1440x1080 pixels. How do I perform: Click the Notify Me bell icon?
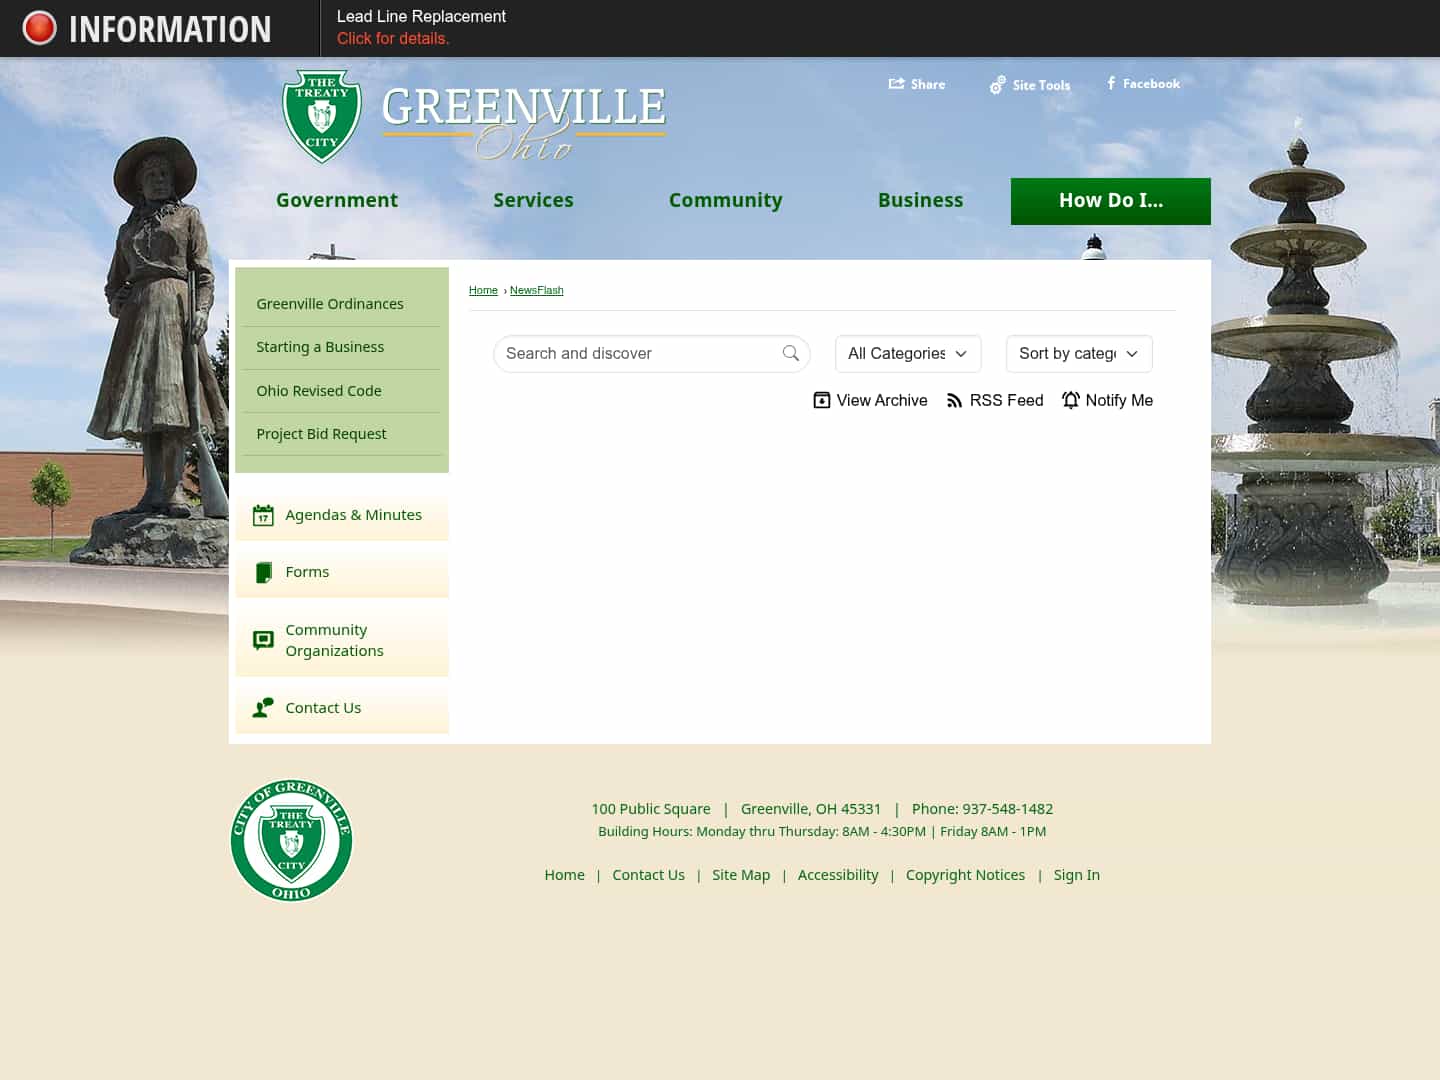1071,401
